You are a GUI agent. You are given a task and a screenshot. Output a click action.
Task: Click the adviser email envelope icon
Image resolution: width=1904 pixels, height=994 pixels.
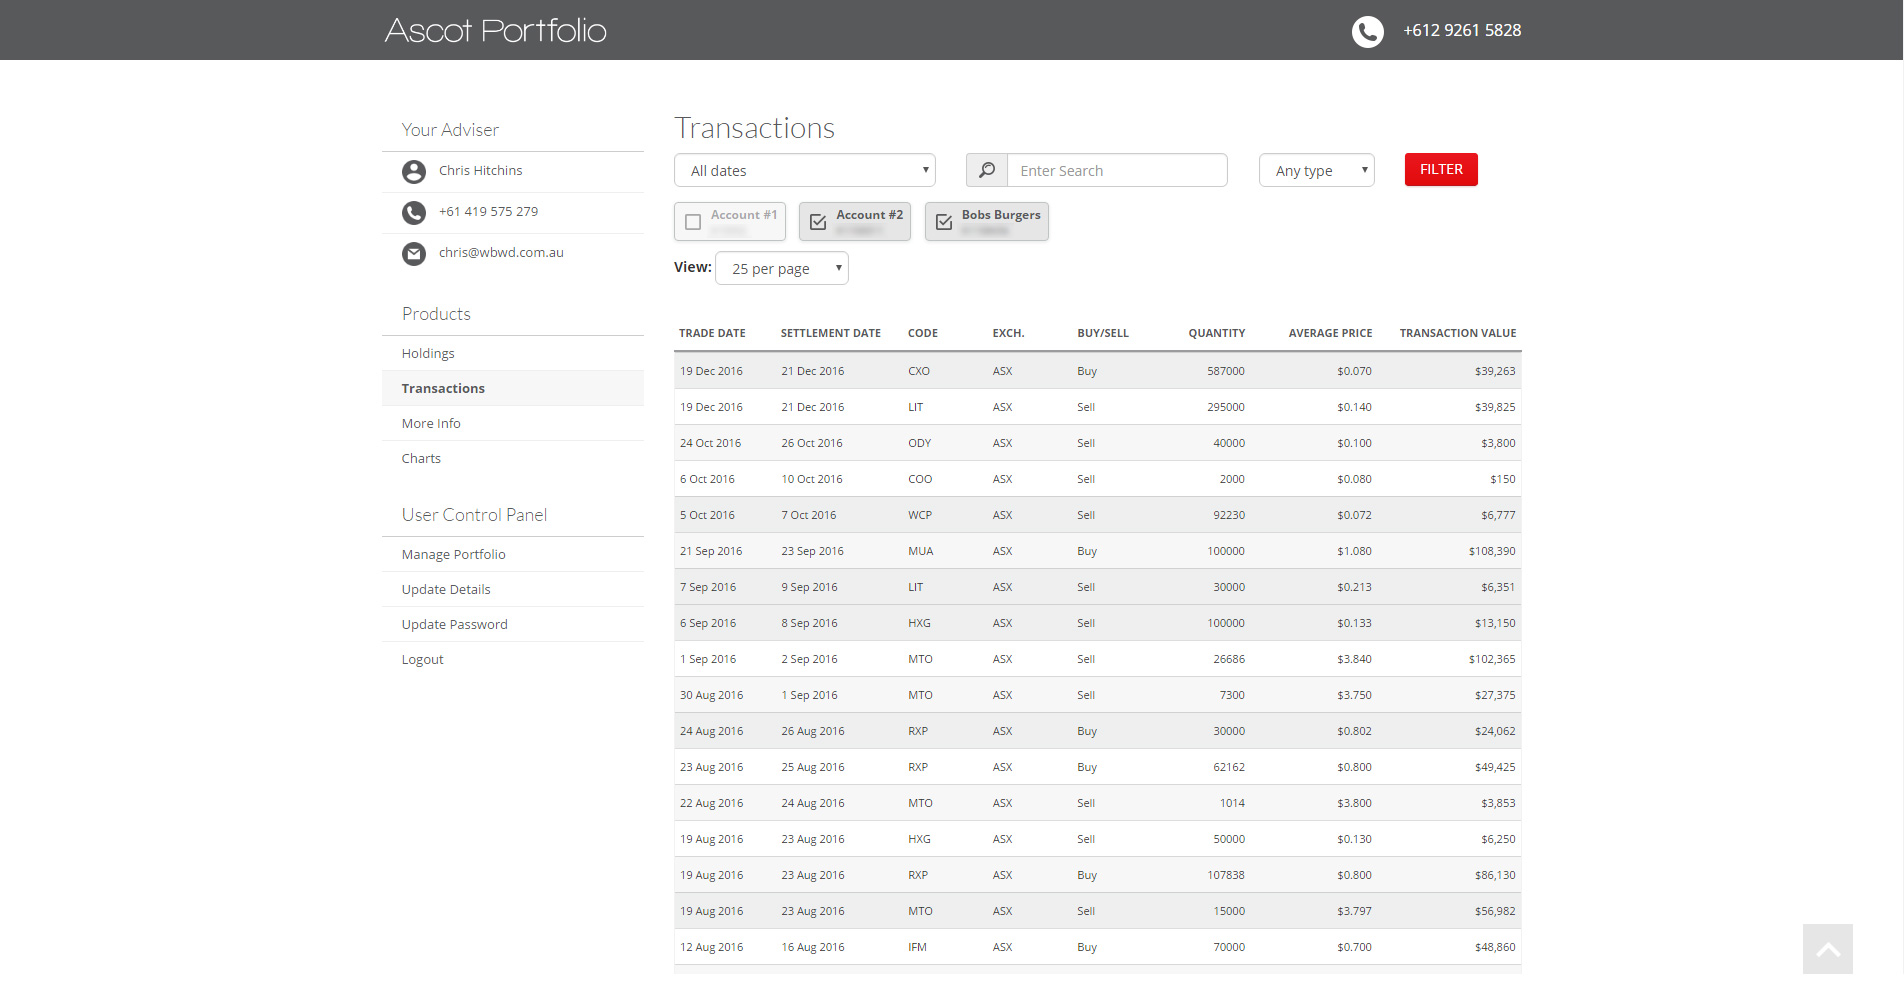[x=413, y=254]
